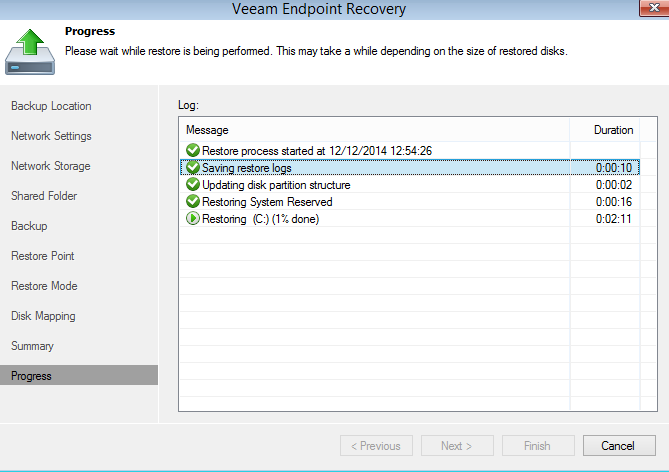Viewport: 669px width, 472px height.
Task: Select the 'Restoring (C:) (1% done)' log row
Action: pyautogui.click(x=410, y=219)
